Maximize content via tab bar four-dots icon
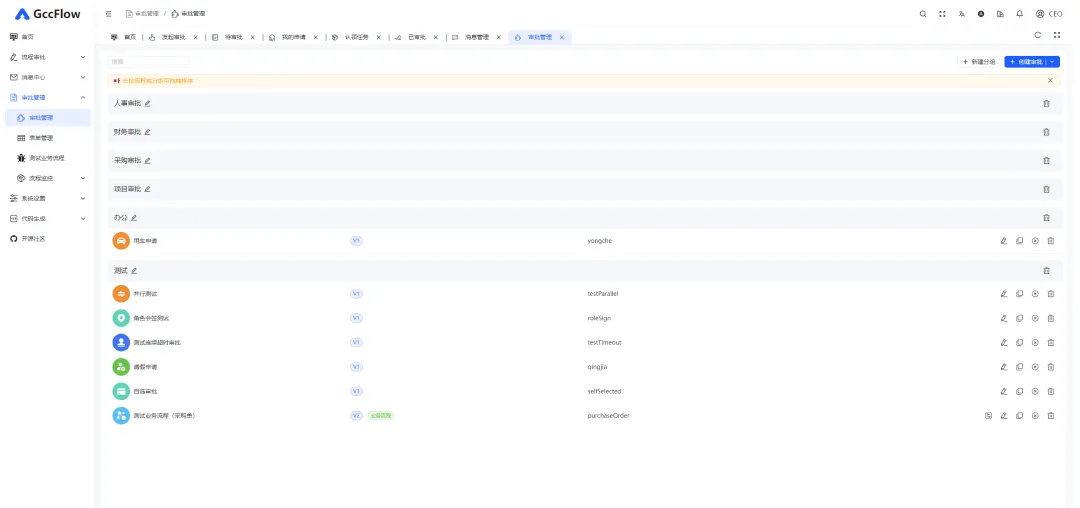Viewport: 1080px width, 508px height. [1057, 35]
